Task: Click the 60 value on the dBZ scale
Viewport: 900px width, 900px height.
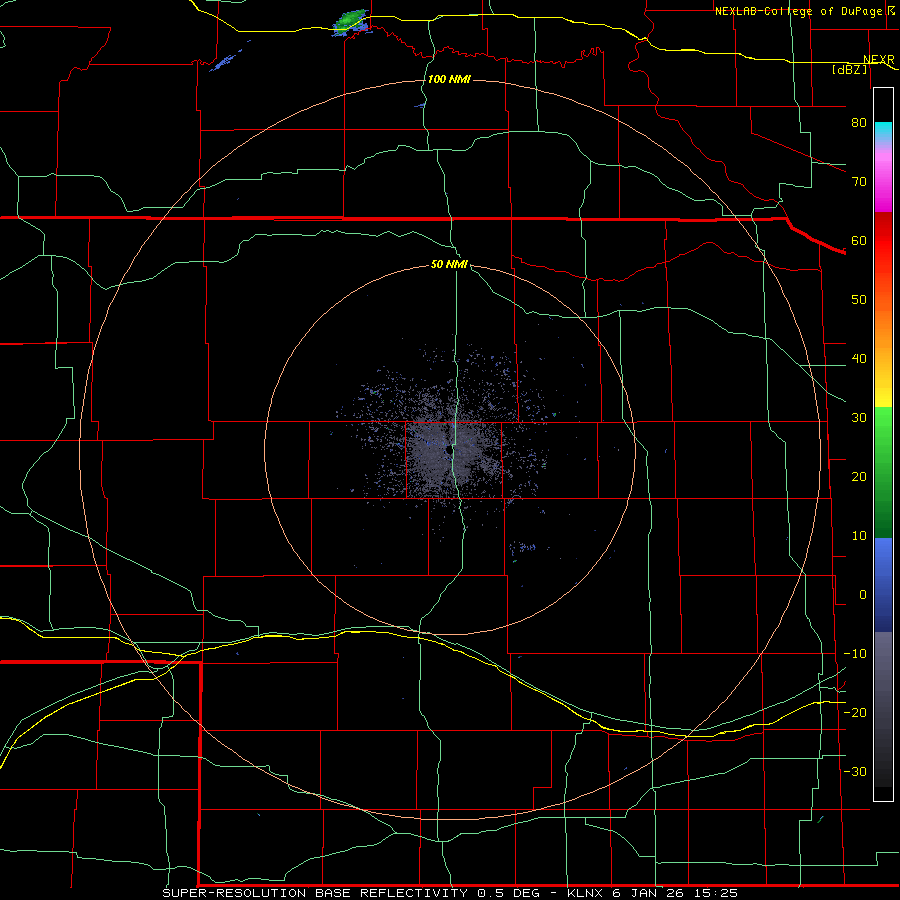Action: point(859,240)
